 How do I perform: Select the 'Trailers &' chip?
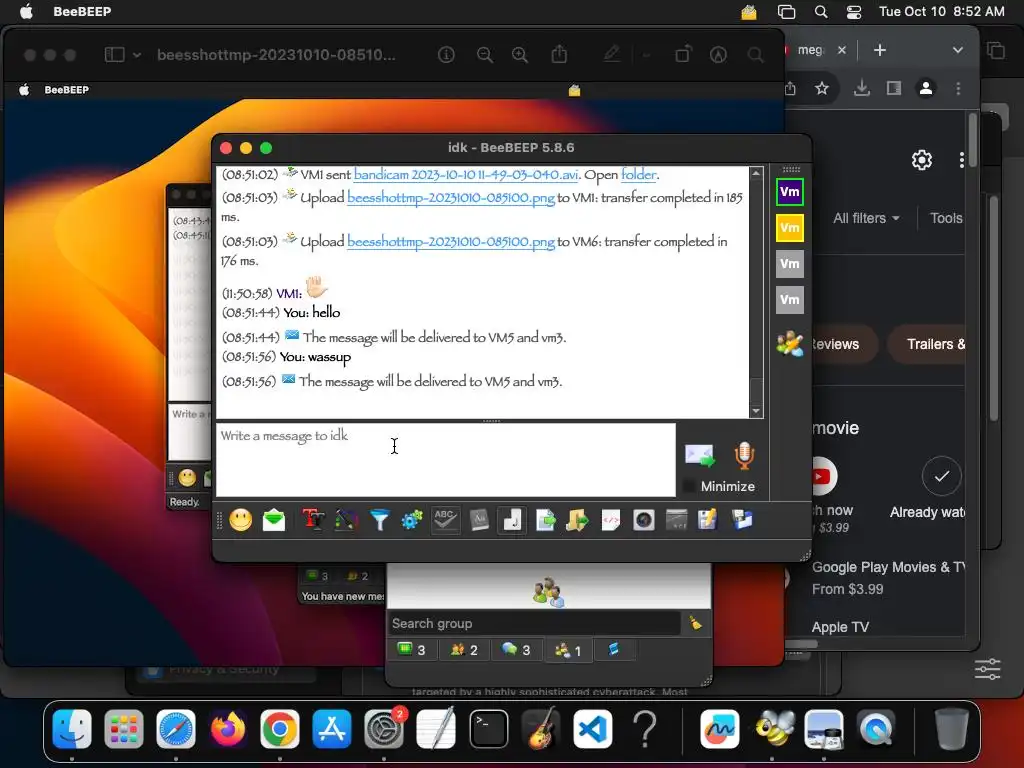coord(926,344)
